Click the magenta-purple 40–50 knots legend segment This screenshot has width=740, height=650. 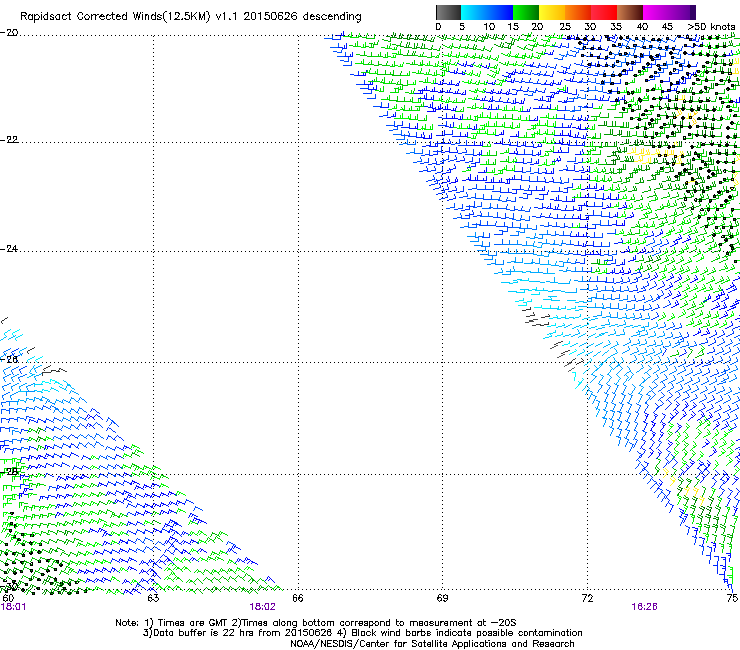tap(669, 12)
